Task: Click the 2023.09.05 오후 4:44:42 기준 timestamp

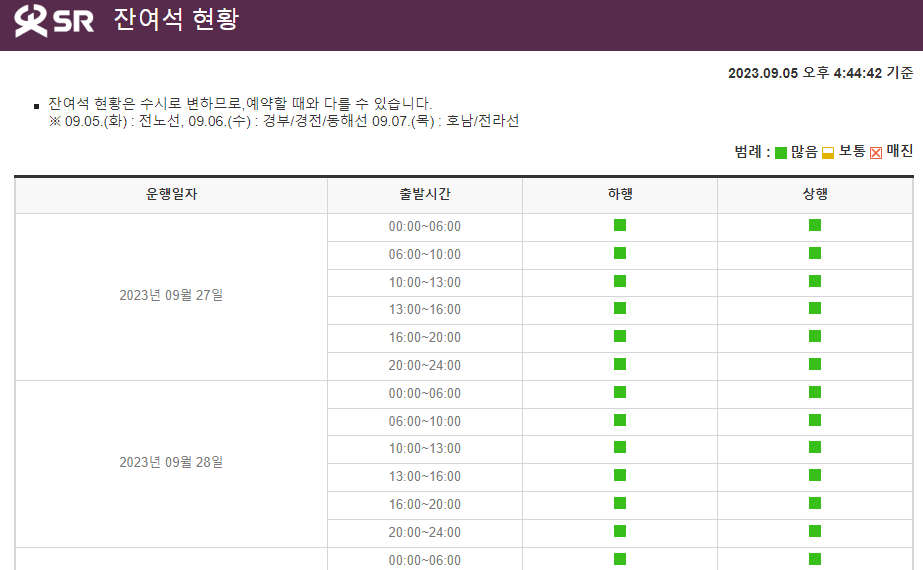Action: (x=821, y=73)
